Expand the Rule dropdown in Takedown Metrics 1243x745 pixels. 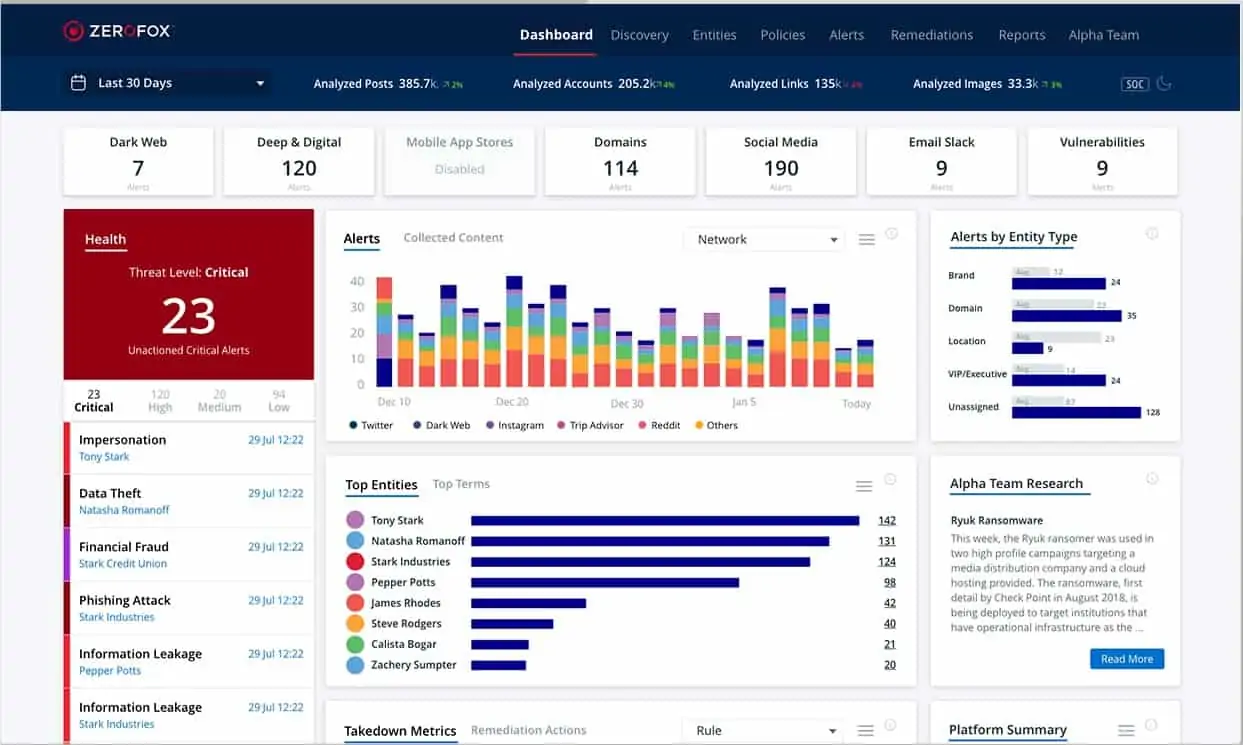tap(764, 731)
